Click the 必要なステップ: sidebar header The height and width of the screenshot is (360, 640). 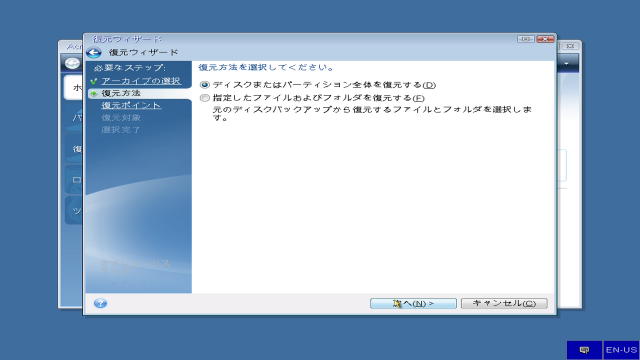tap(130, 68)
